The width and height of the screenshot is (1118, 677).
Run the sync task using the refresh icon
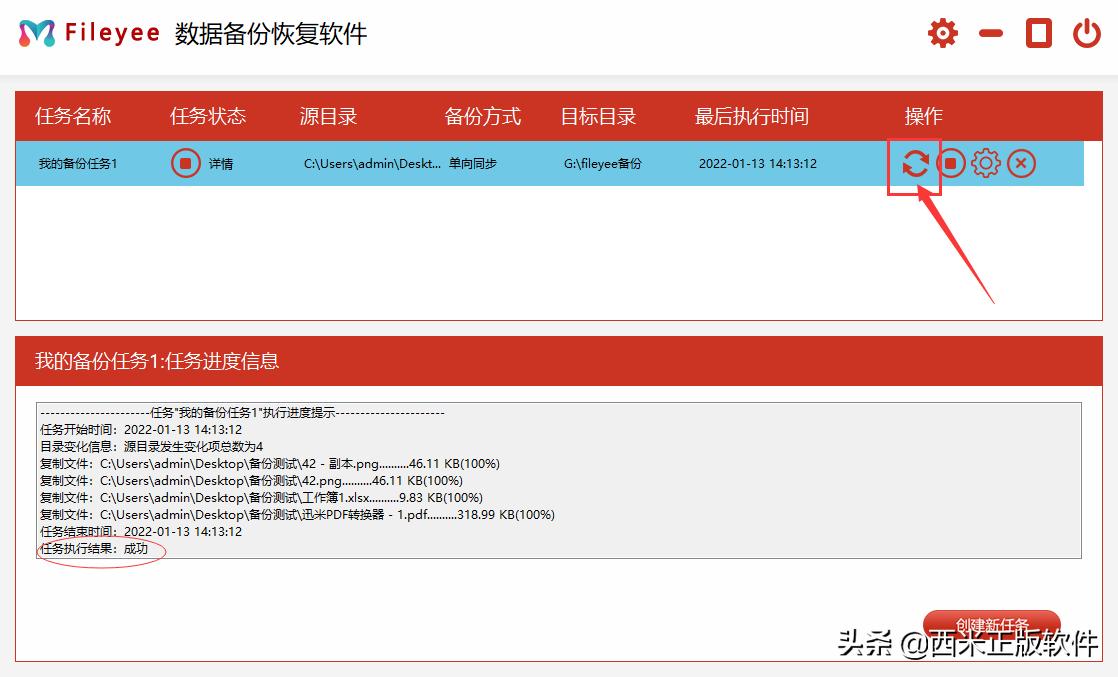pyautogui.click(x=915, y=163)
